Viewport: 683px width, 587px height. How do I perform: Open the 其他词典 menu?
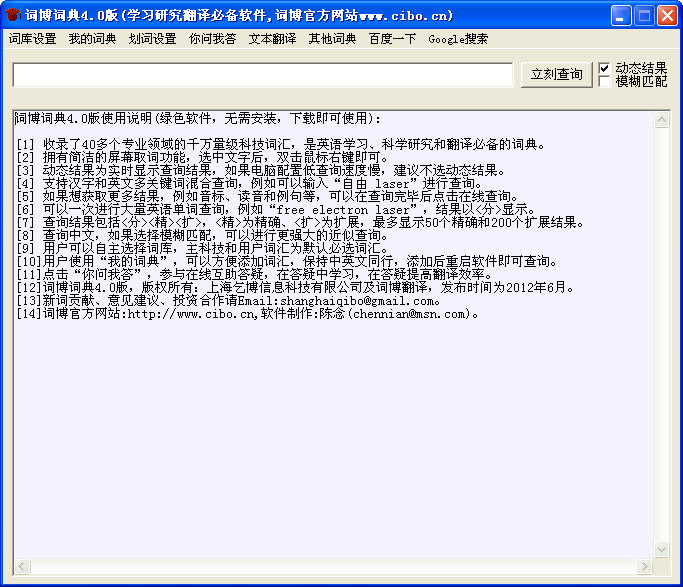(x=332, y=39)
